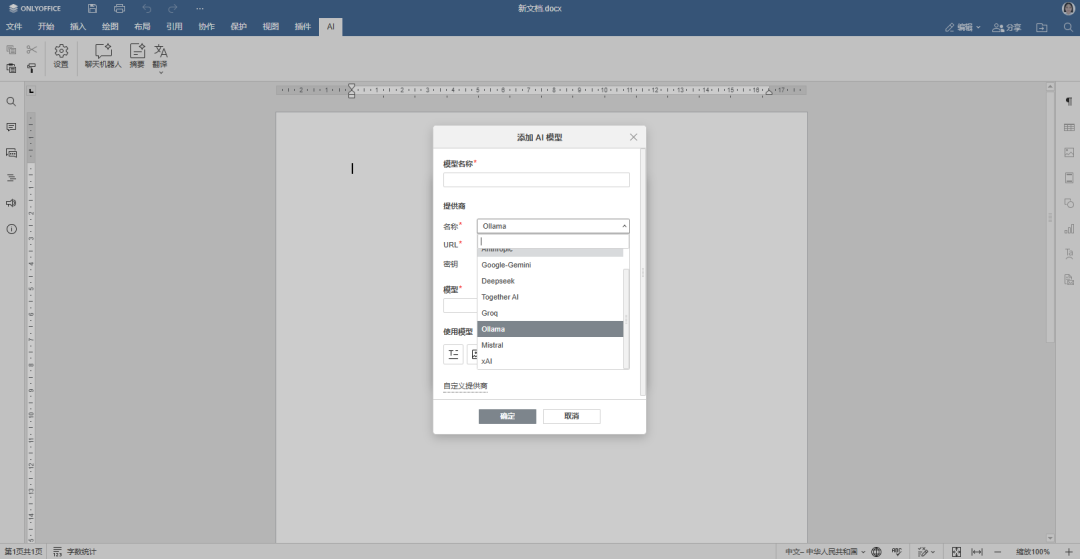The width and height of the screenshot is (1080, 559).
Task: Click the zoom out minus button
Action: [997, 551]
